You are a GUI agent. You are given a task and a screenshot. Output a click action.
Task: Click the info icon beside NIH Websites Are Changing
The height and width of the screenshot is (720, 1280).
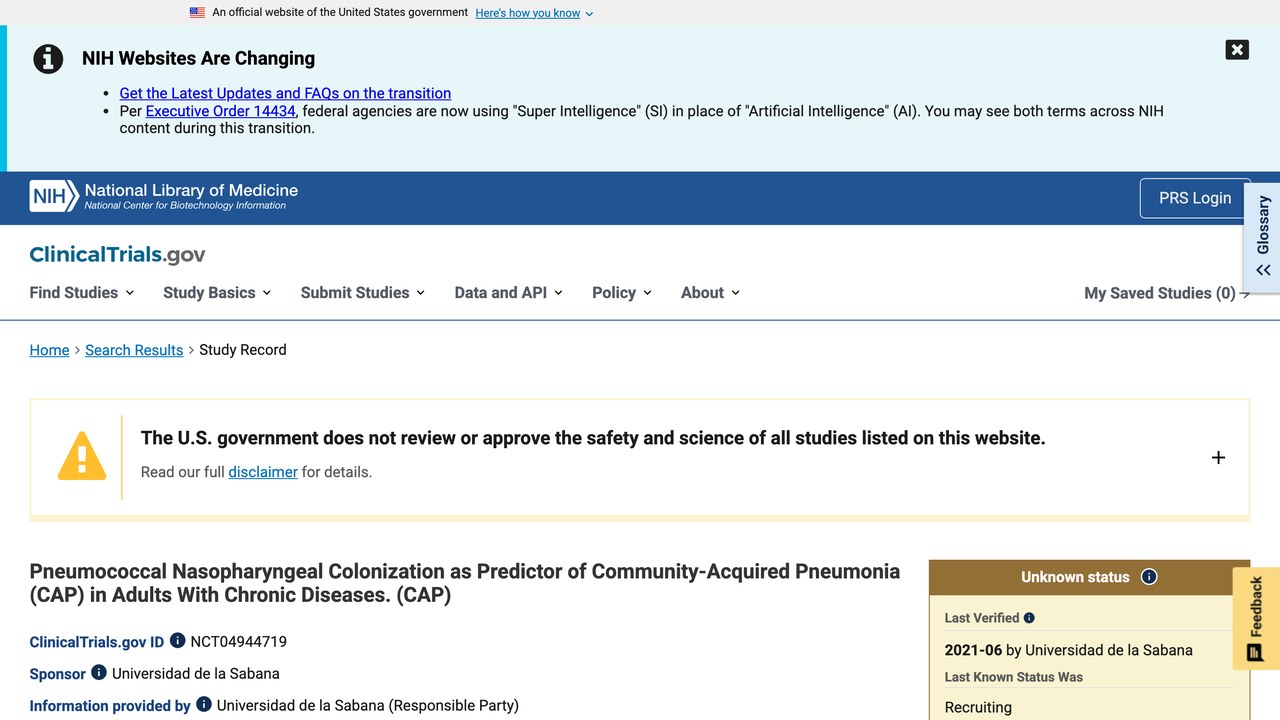point(48,59)
